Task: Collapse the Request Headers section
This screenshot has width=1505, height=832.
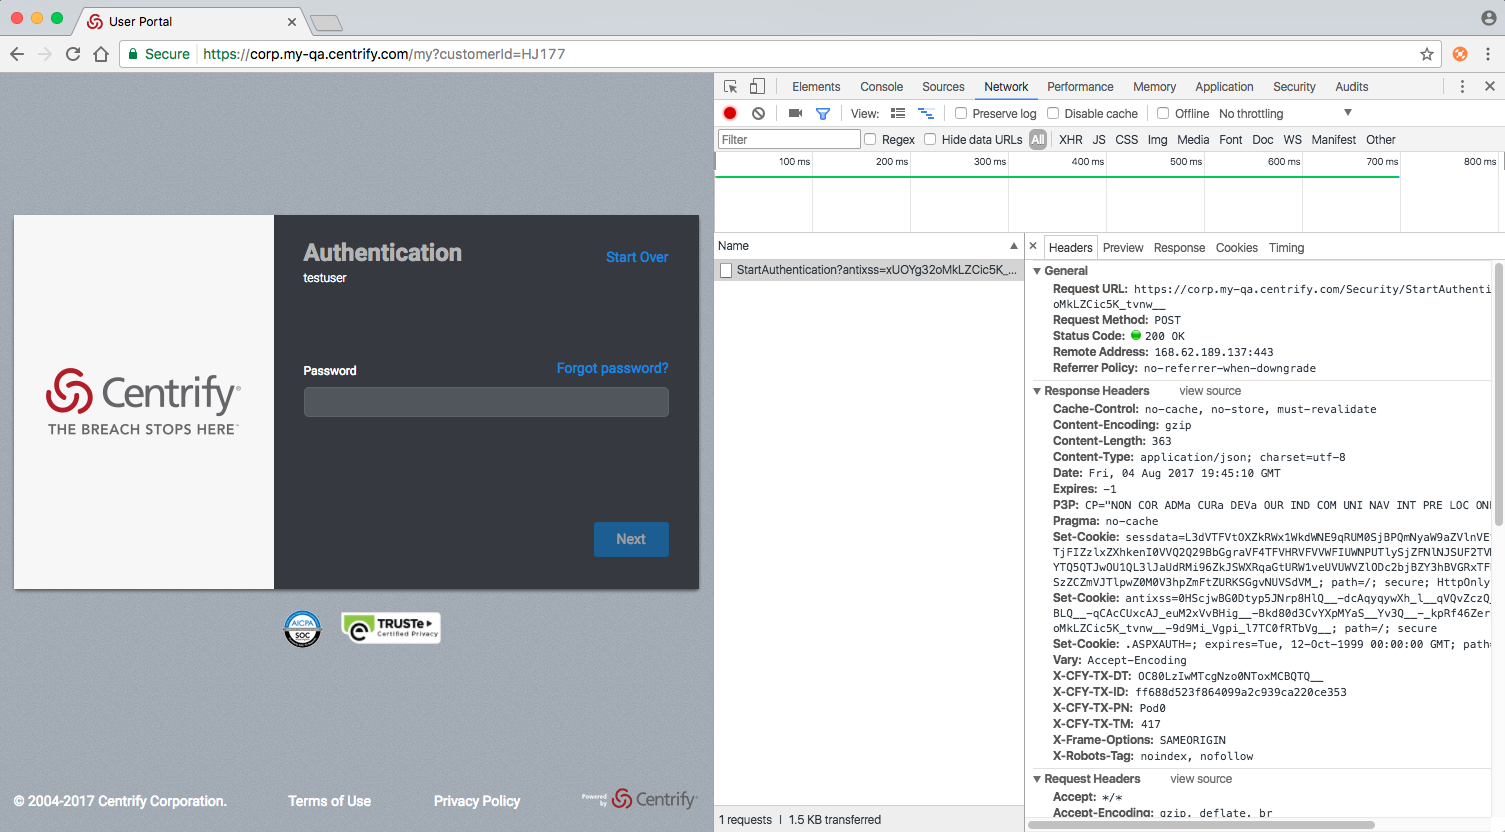Action: [x=1037, y=779]
